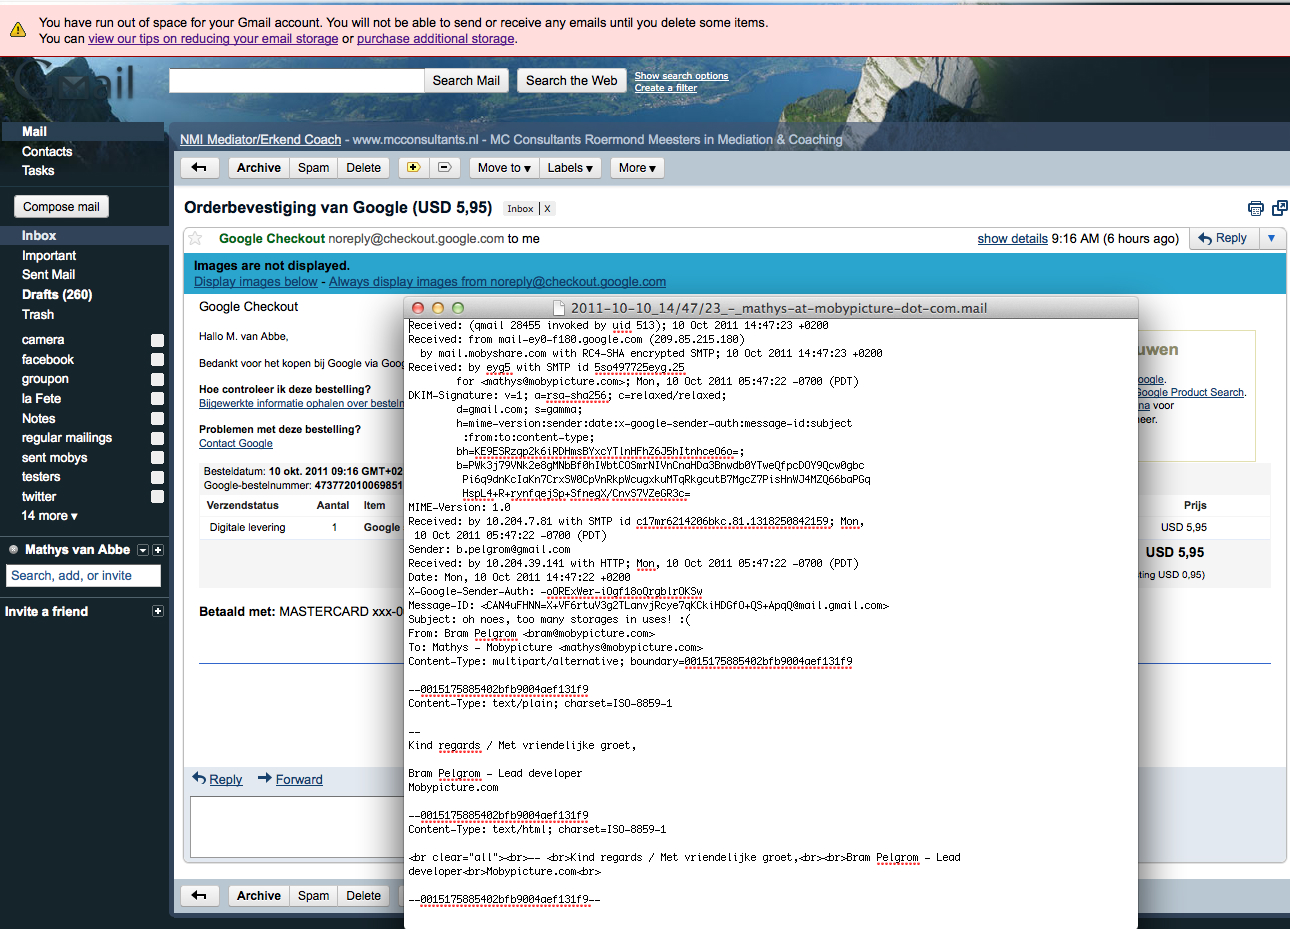1290x929 pixels.
Task: Star the Google Checkout message
Action: 196,238
